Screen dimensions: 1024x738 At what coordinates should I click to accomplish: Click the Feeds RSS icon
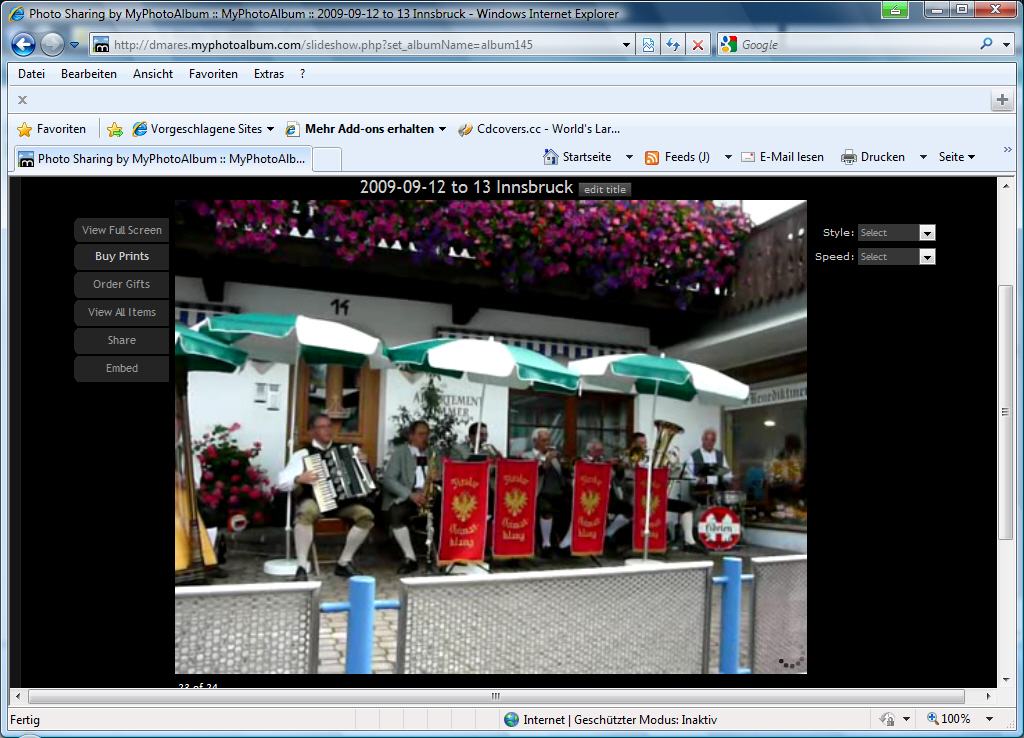click(652, 157)
